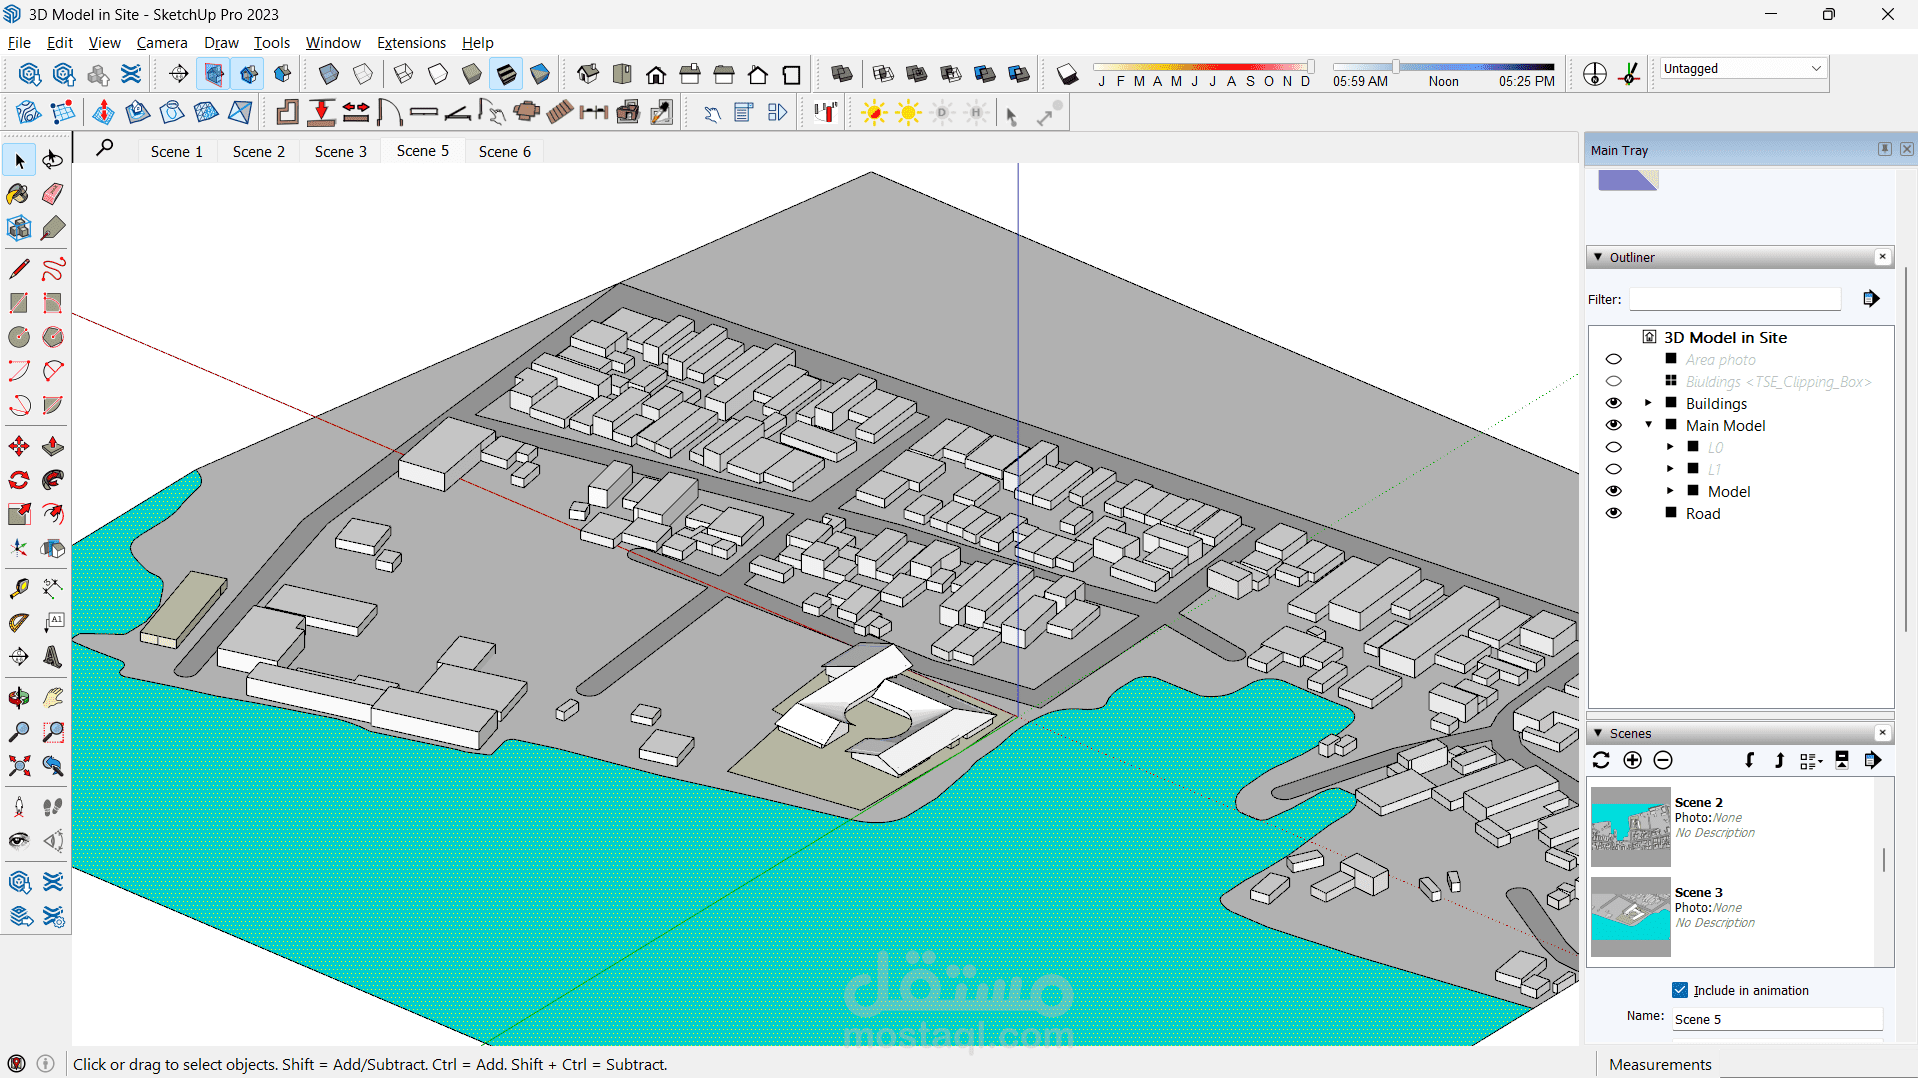
Task: Uncheck Include in animation checkbox
Action: [1680, 990]
